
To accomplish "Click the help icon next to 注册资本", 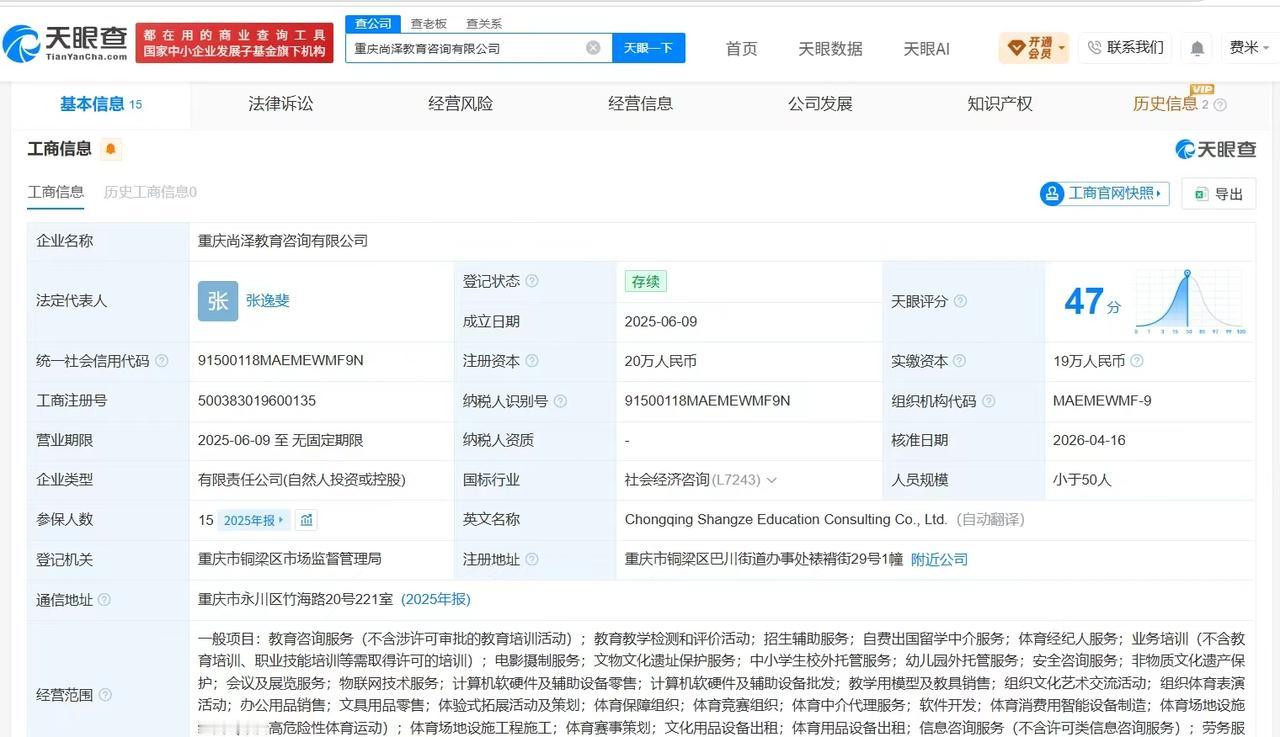I will click(532, 361).
